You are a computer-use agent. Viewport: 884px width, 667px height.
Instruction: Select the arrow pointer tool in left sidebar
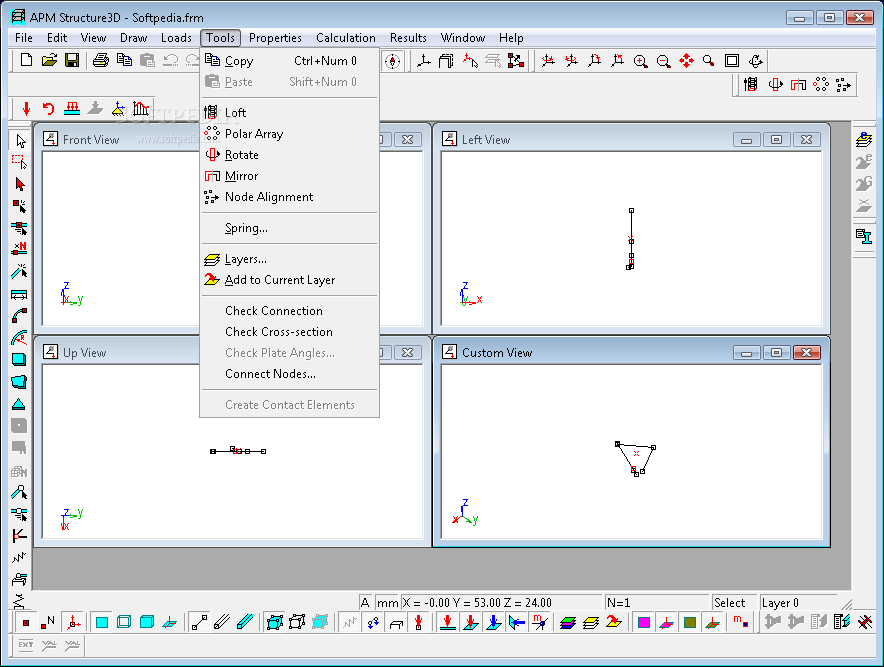pos(20,140)
